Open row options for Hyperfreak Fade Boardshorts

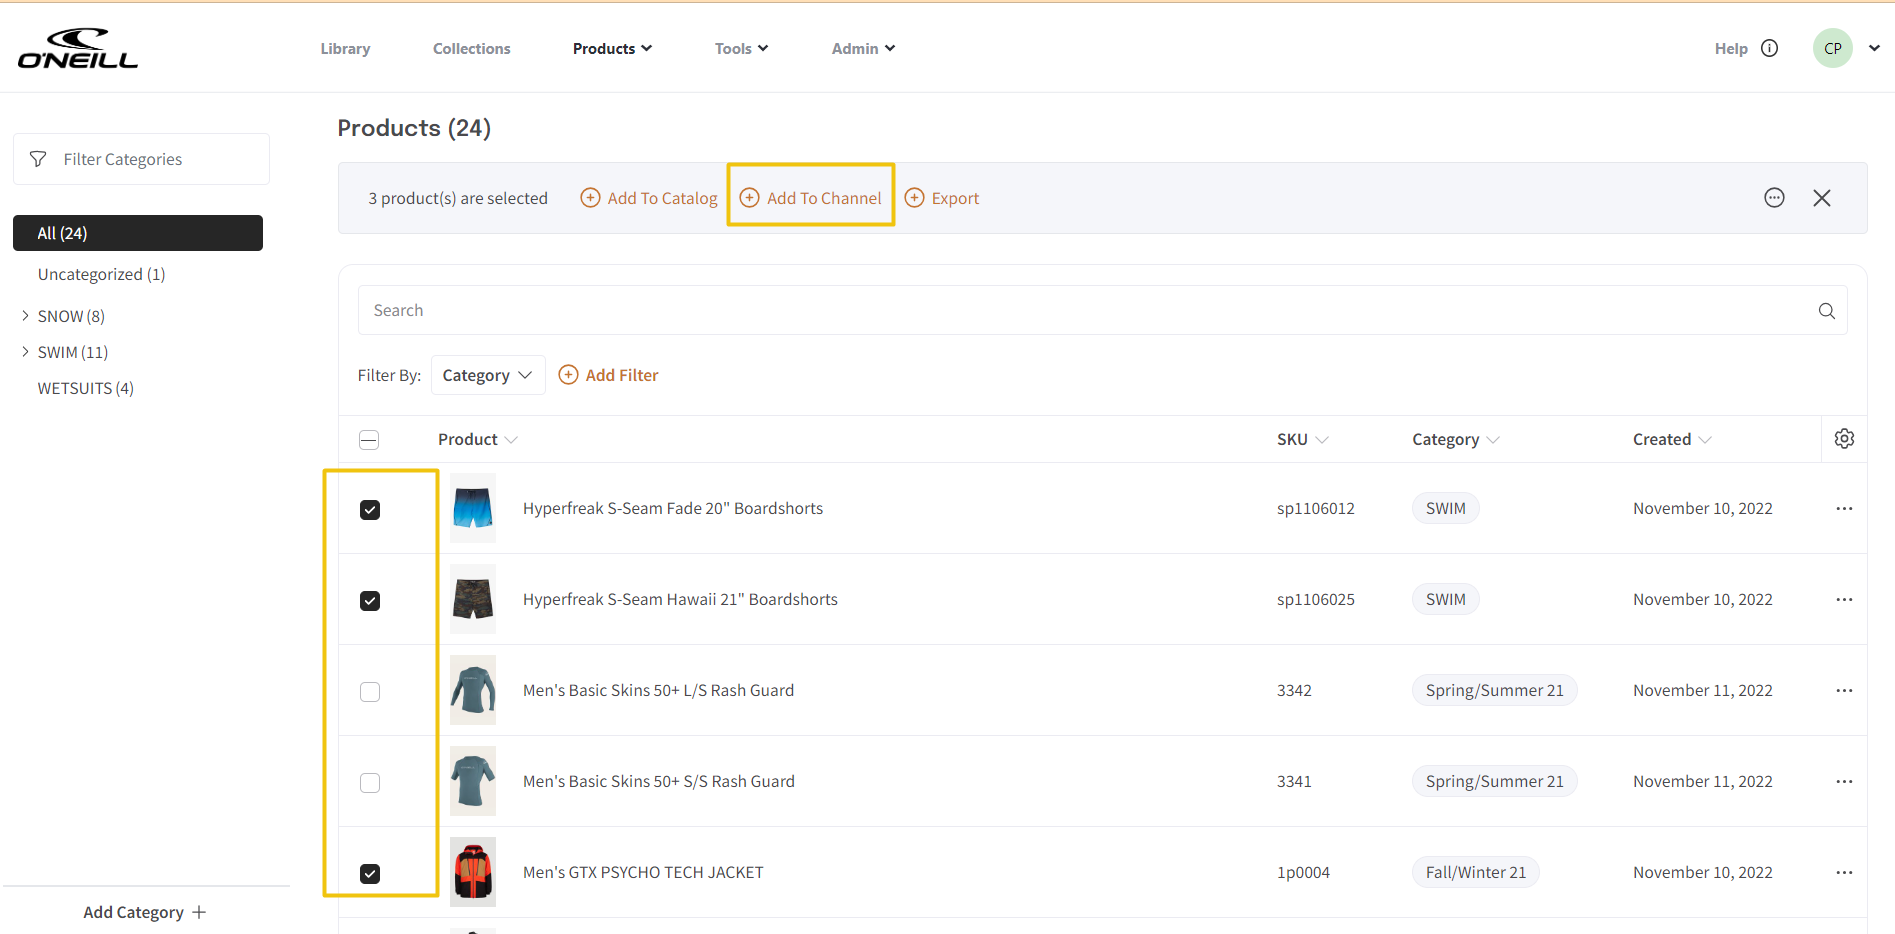coord(1844,509)
